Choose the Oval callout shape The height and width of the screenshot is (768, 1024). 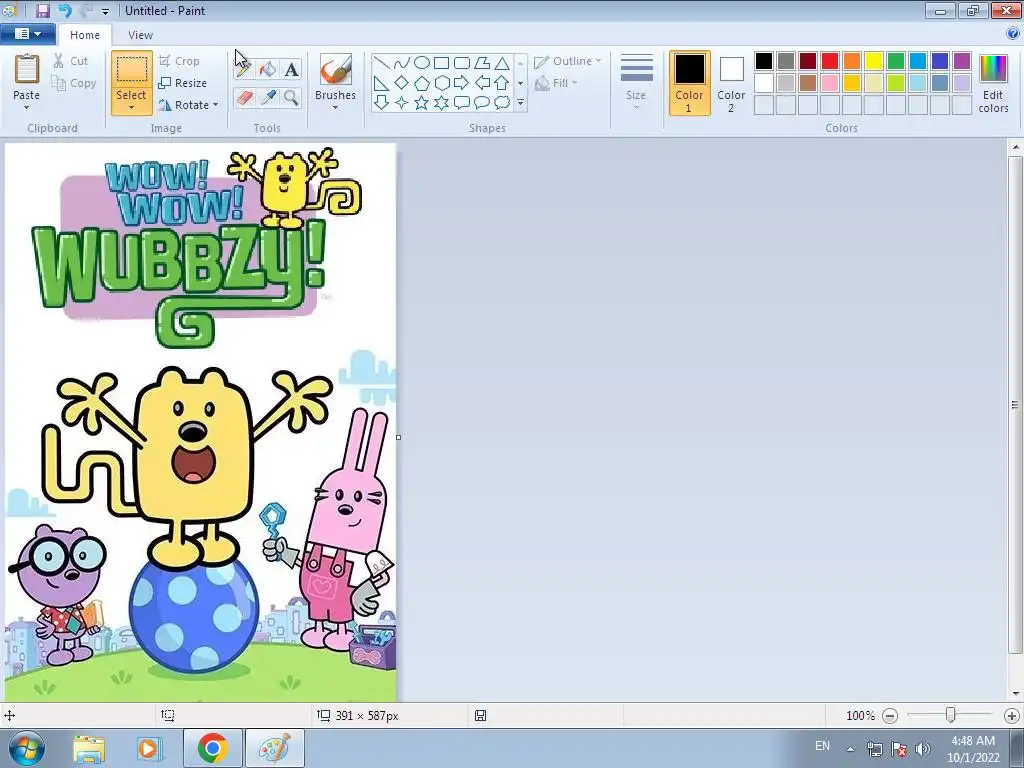pyautogui.click(x=482, y=103)
